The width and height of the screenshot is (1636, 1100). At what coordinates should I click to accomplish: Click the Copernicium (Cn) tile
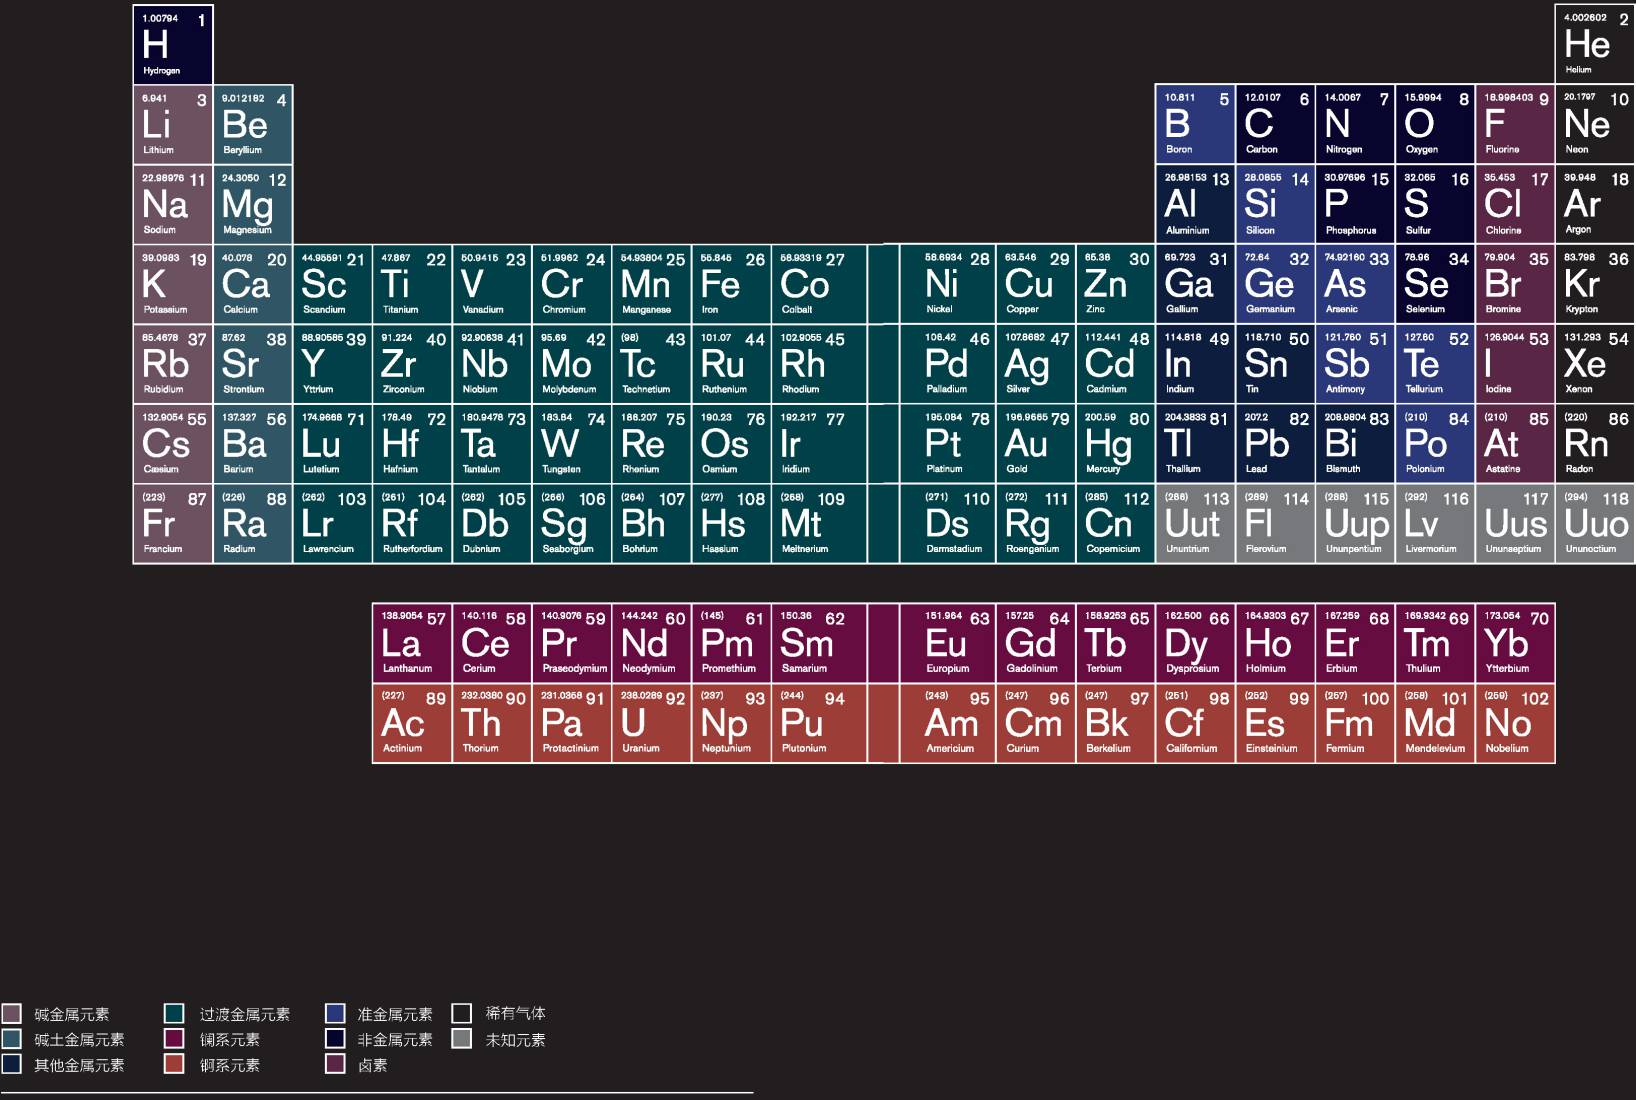(x=1116, y=524)
